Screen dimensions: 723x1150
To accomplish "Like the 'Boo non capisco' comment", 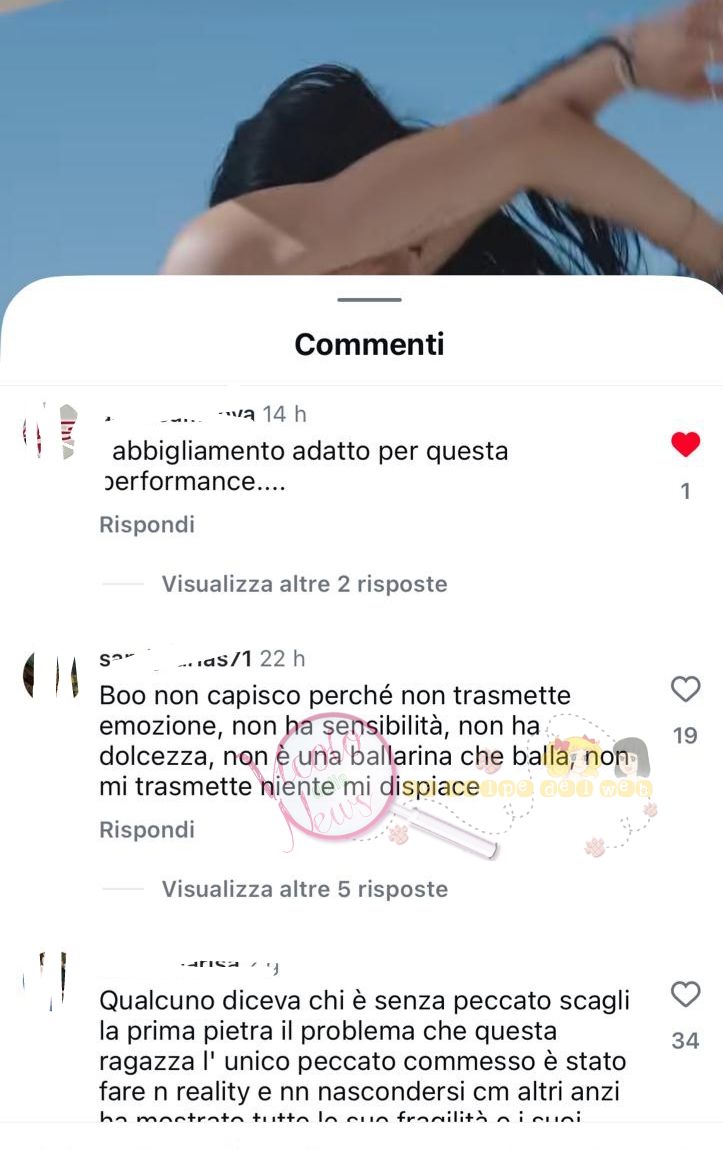I will tap(686, 689).
